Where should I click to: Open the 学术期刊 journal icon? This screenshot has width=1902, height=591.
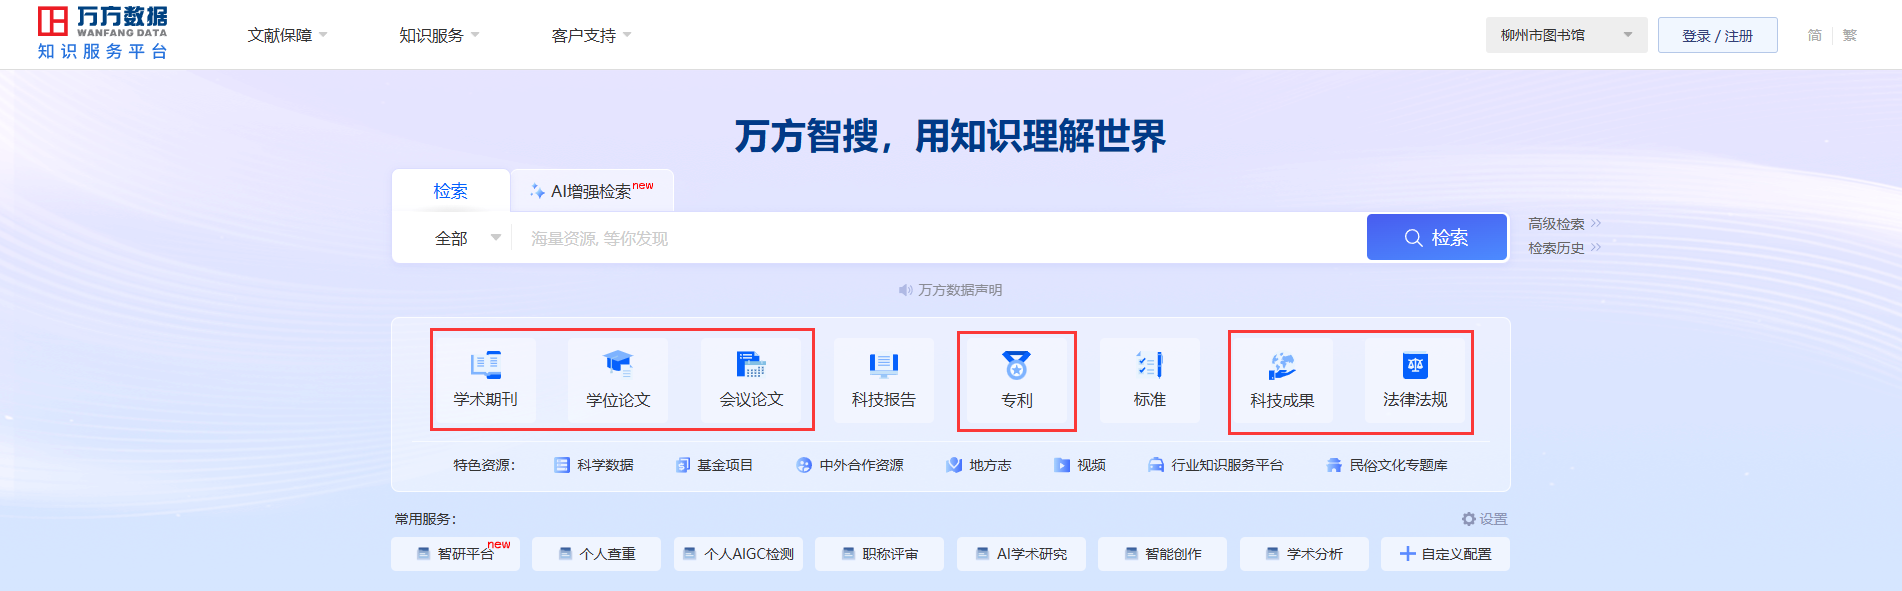point(486,365)
